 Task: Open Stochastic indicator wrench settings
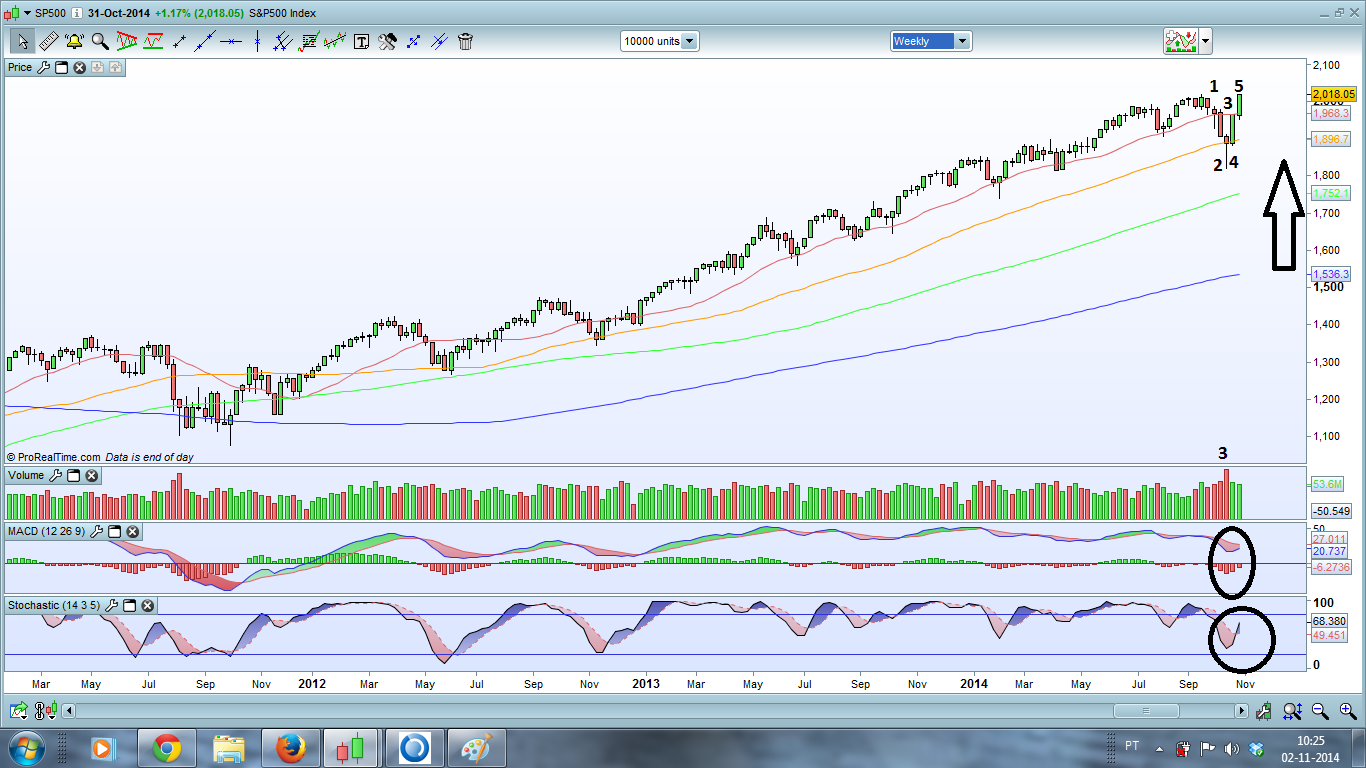[x=112, y=605]
